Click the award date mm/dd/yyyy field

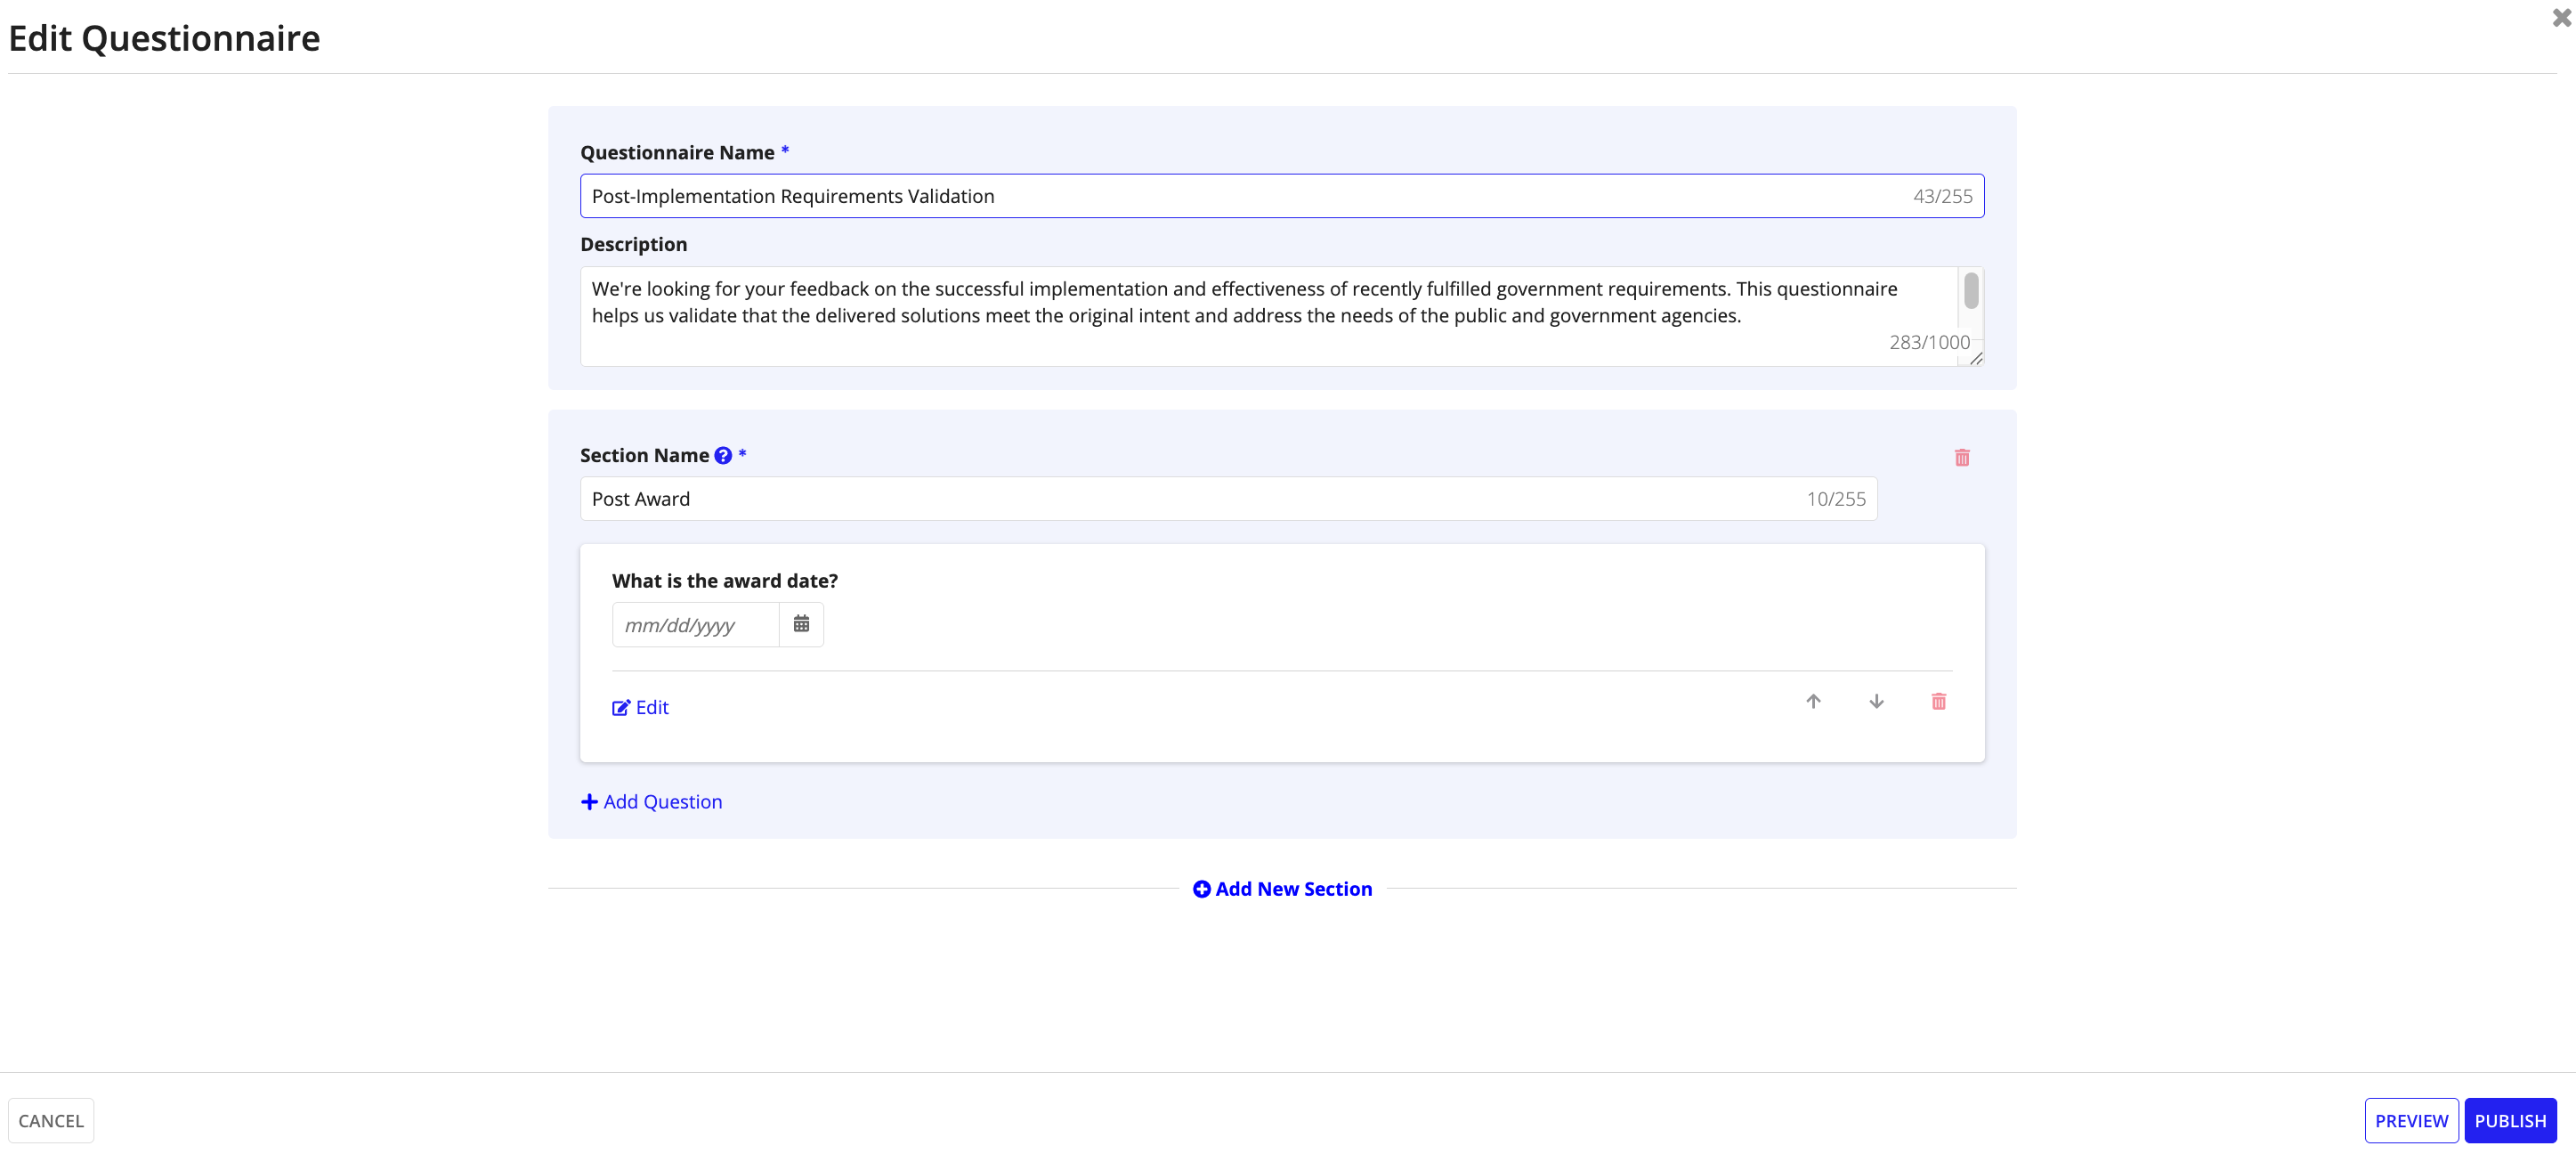(695, 625)
